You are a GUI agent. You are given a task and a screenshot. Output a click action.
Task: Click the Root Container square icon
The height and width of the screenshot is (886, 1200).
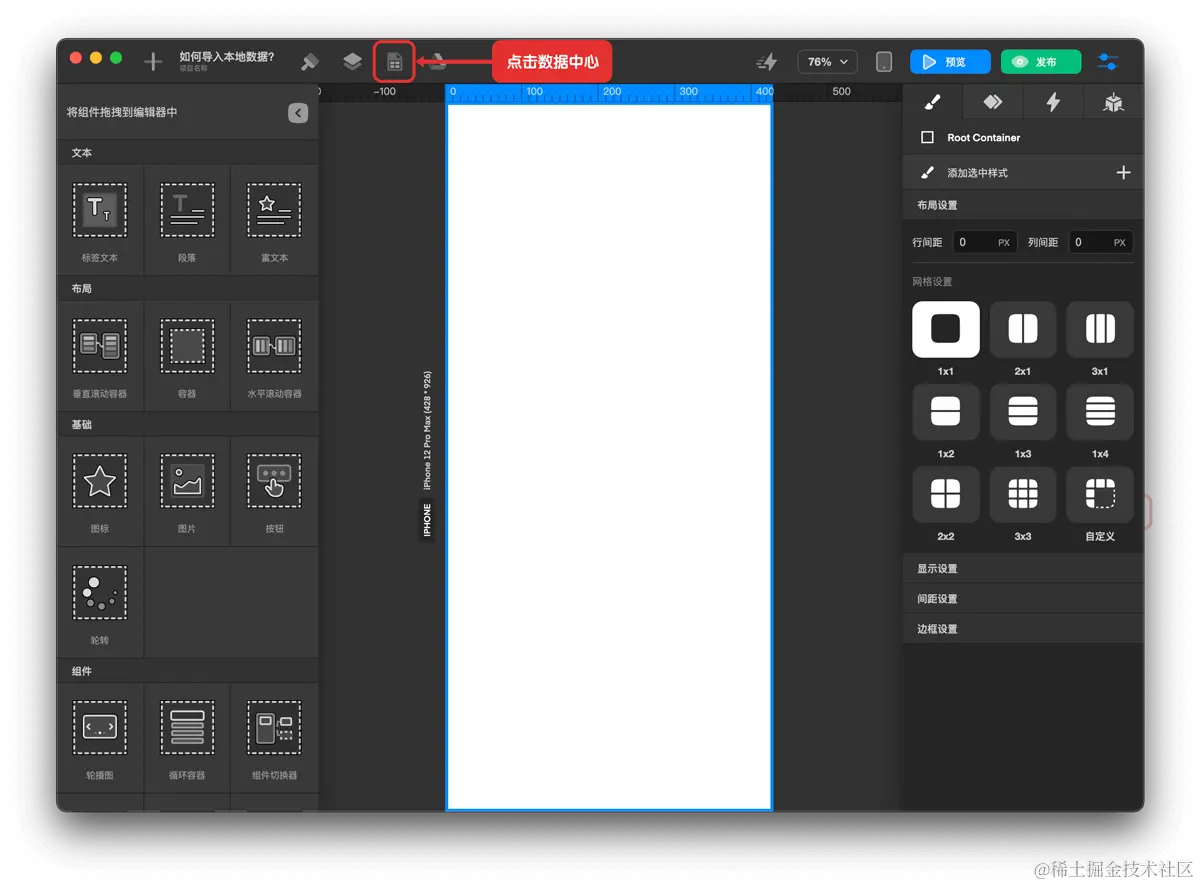click(x=927, y=137)
